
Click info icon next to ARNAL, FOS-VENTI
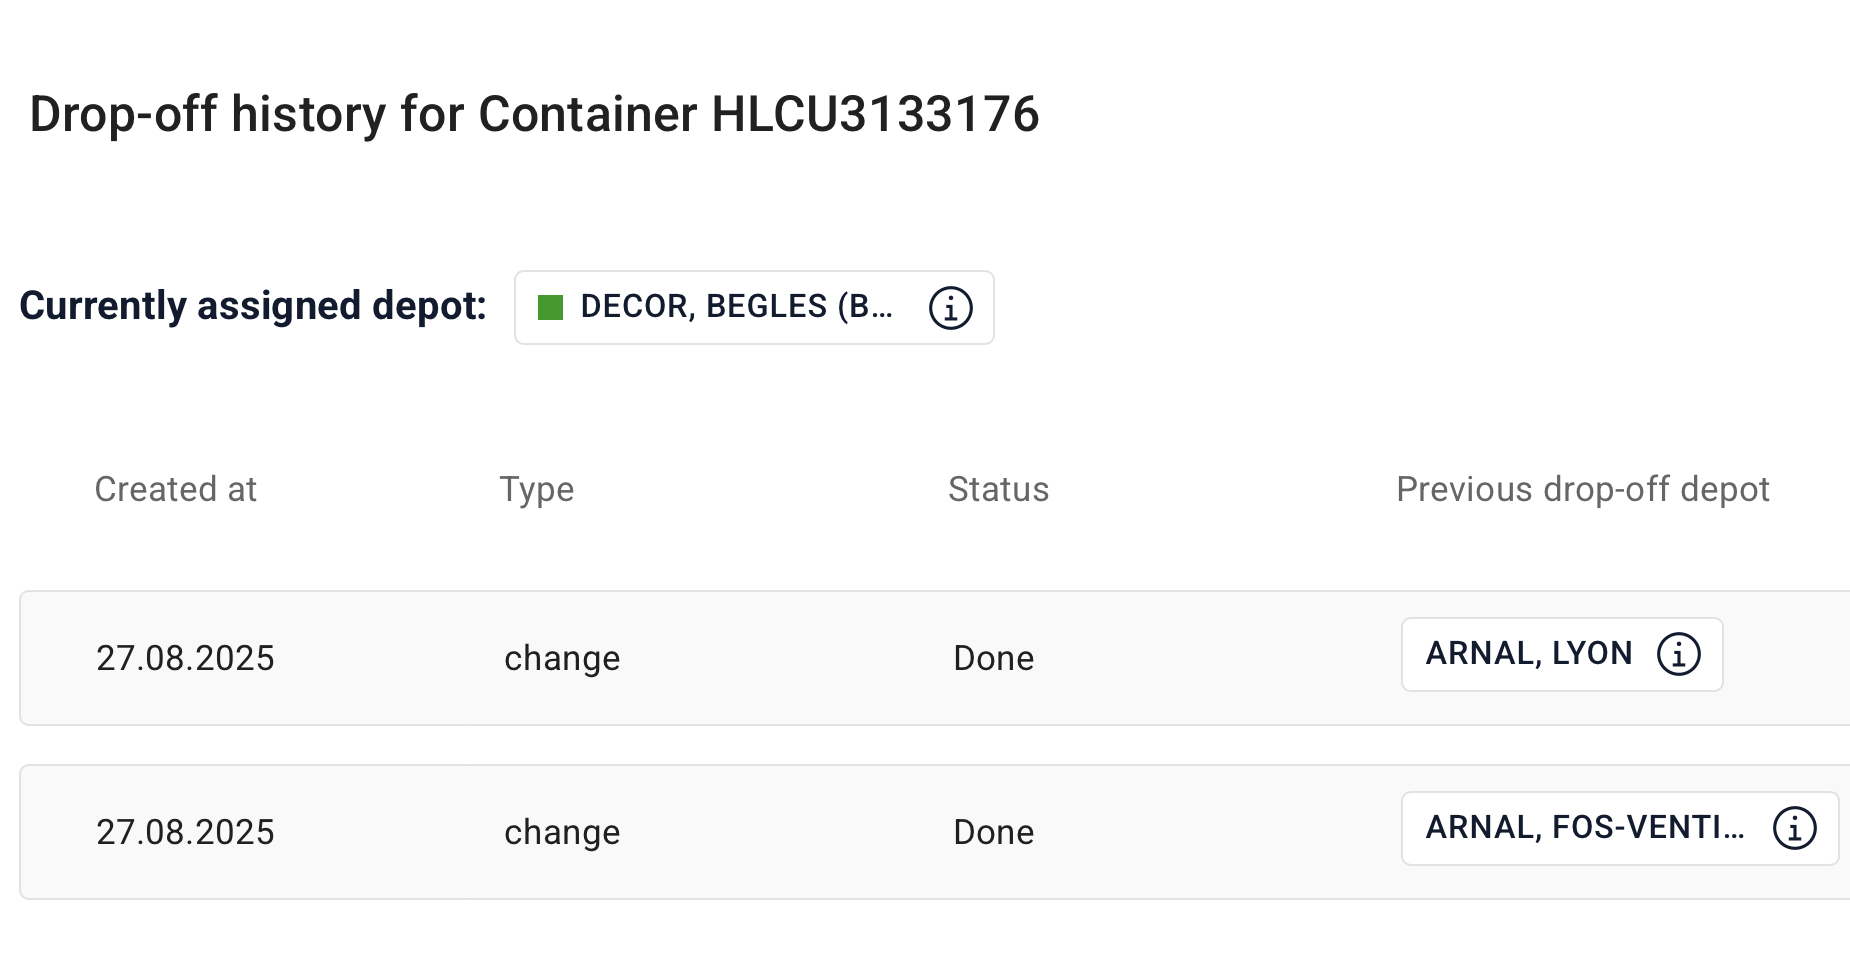1794,828
